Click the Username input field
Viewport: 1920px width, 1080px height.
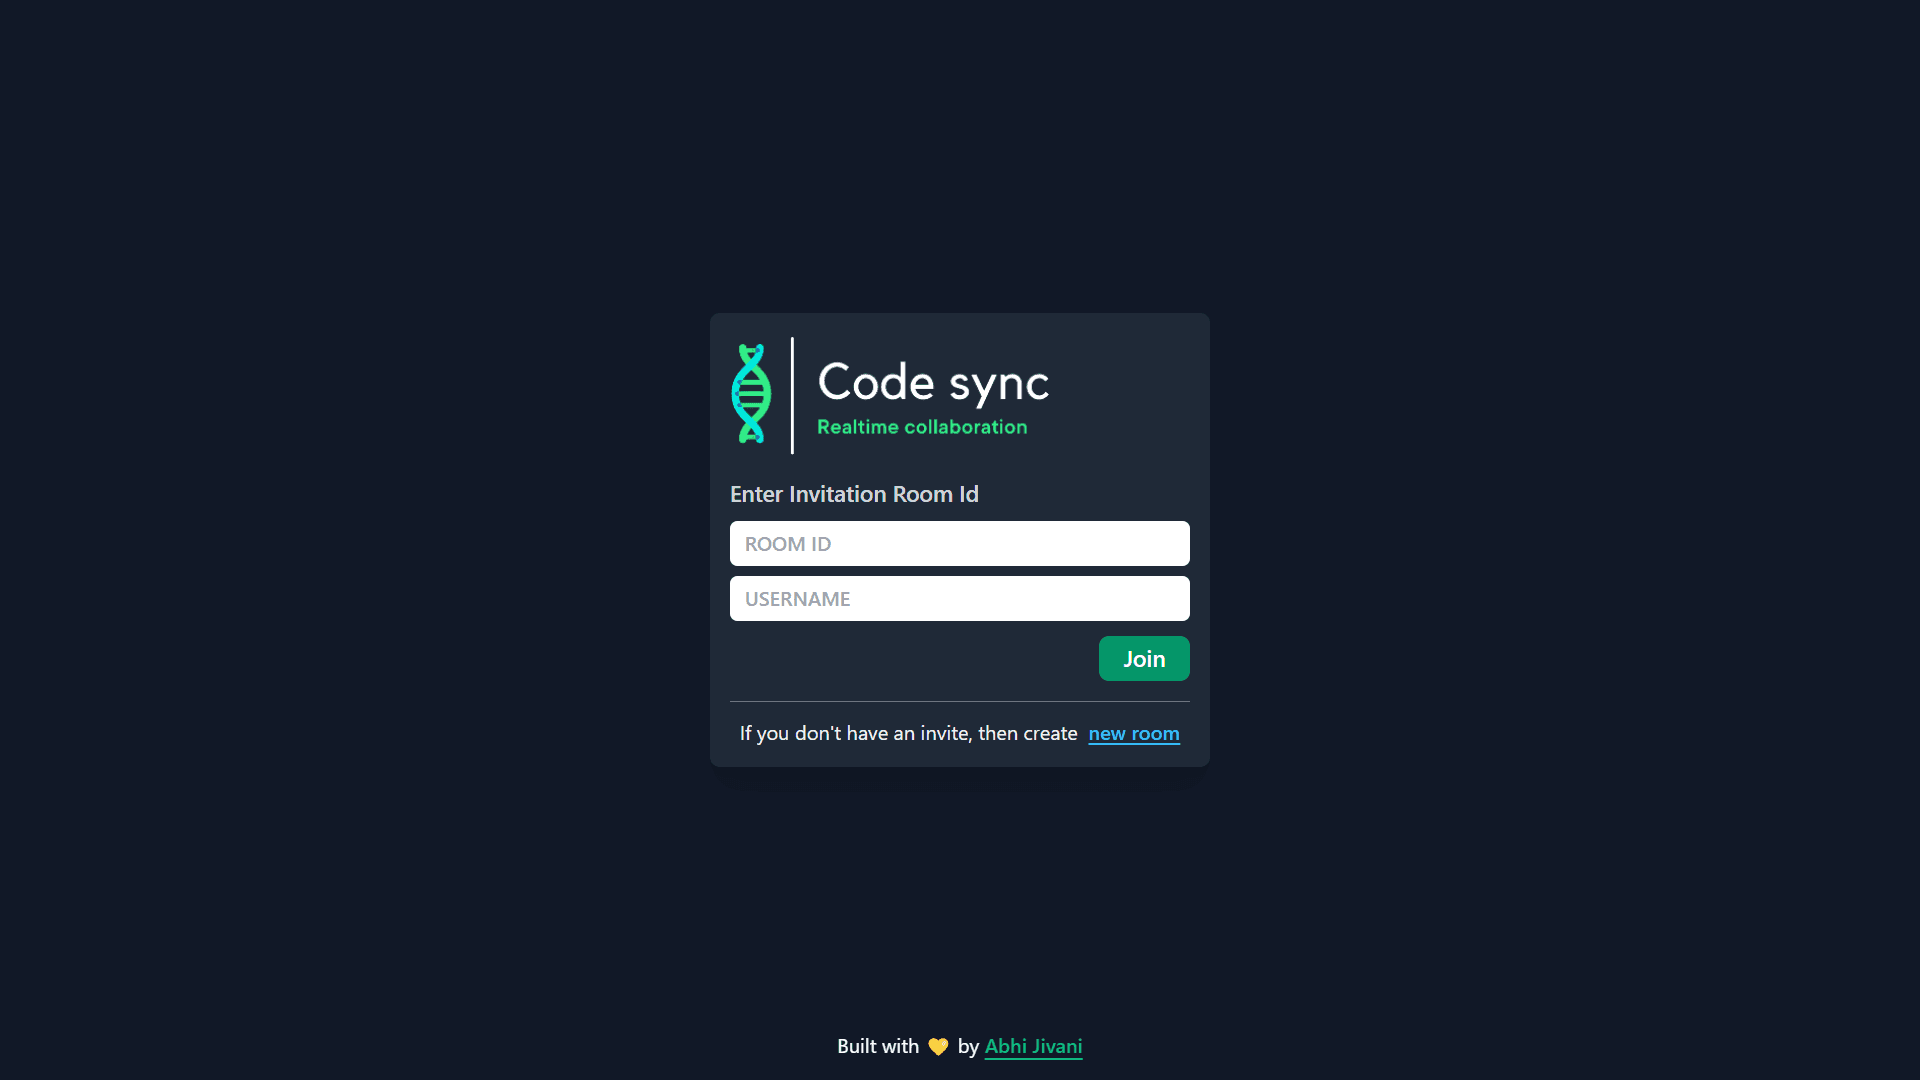click(x=960, y=599)
